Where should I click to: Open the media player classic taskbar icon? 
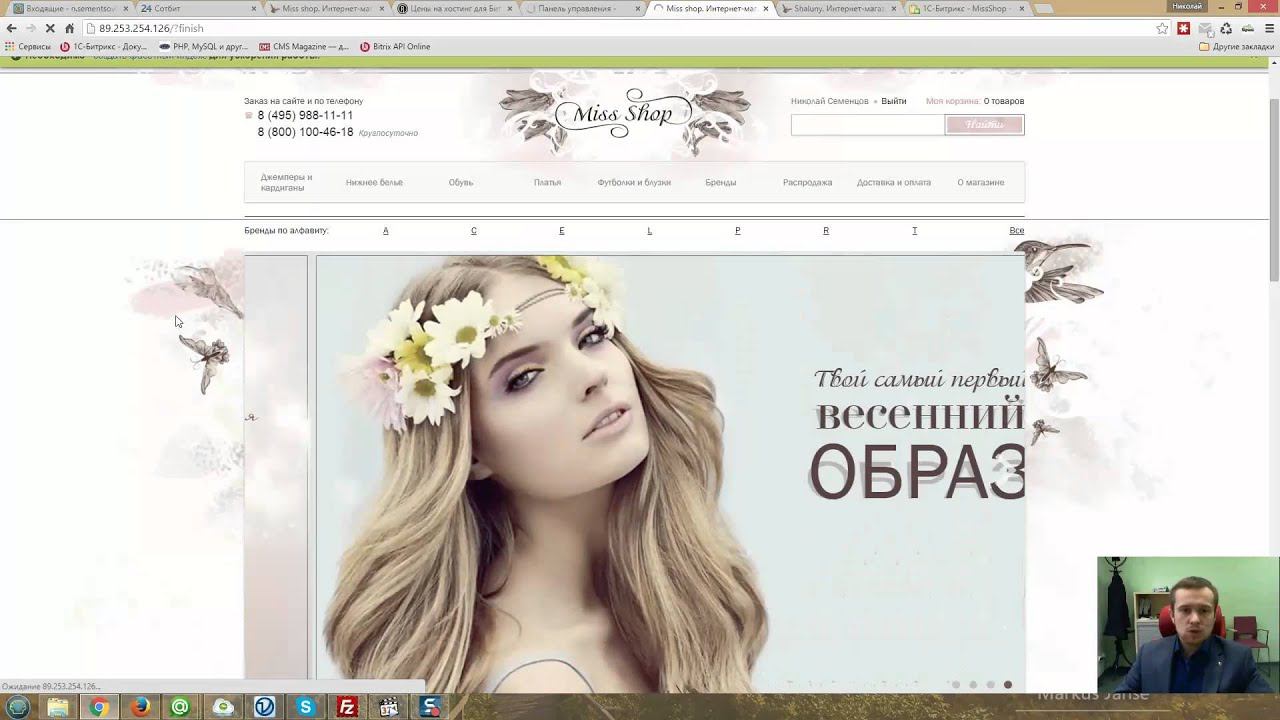[x=389, y=707]
